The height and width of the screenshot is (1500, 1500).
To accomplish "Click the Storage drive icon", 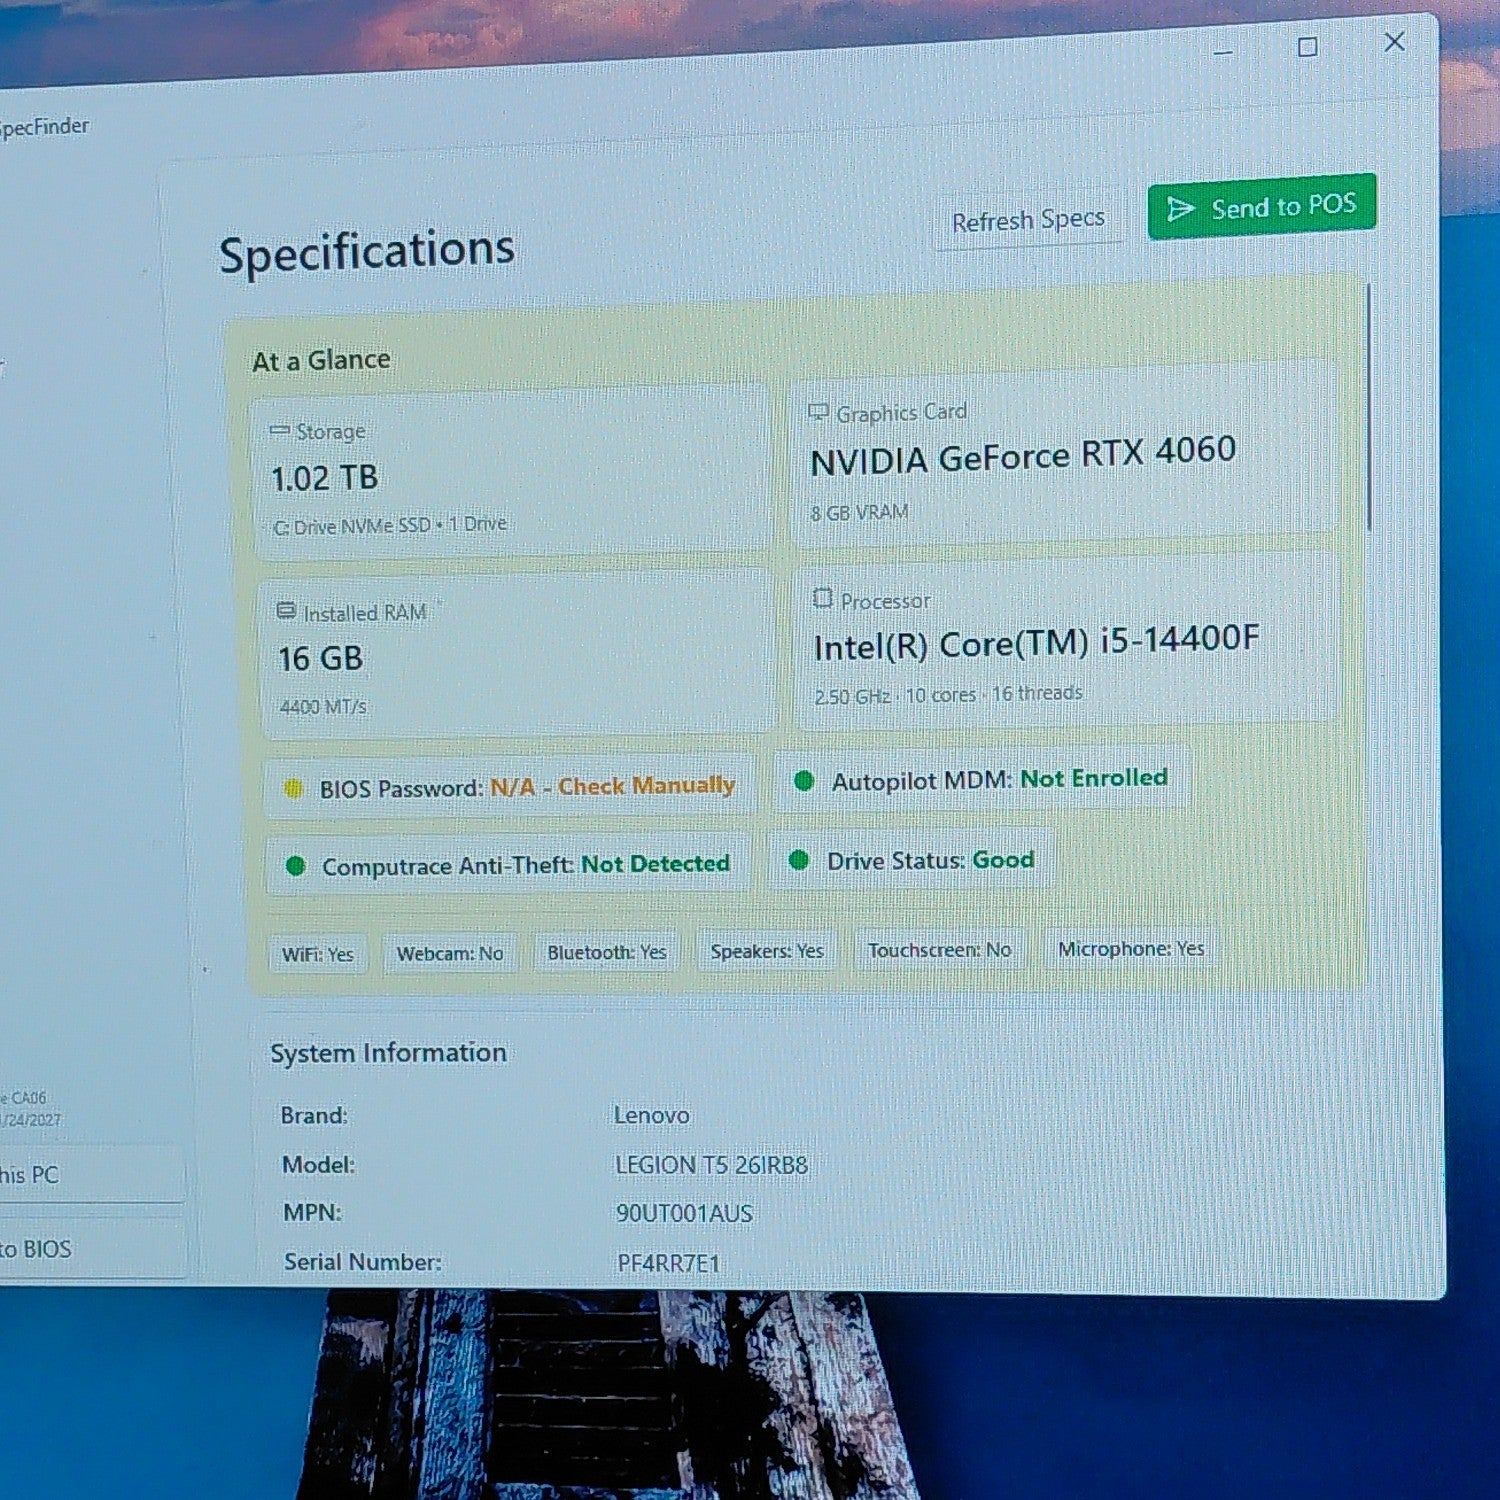I will point(280,431).
